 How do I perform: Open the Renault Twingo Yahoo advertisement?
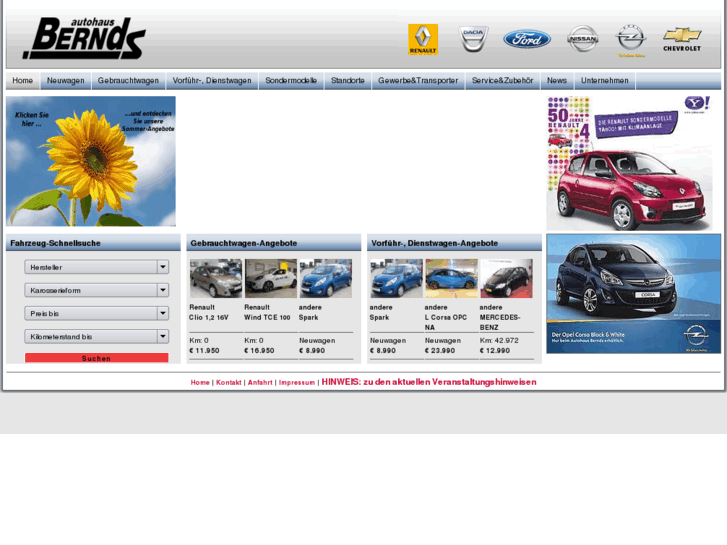tap(630, 163)
